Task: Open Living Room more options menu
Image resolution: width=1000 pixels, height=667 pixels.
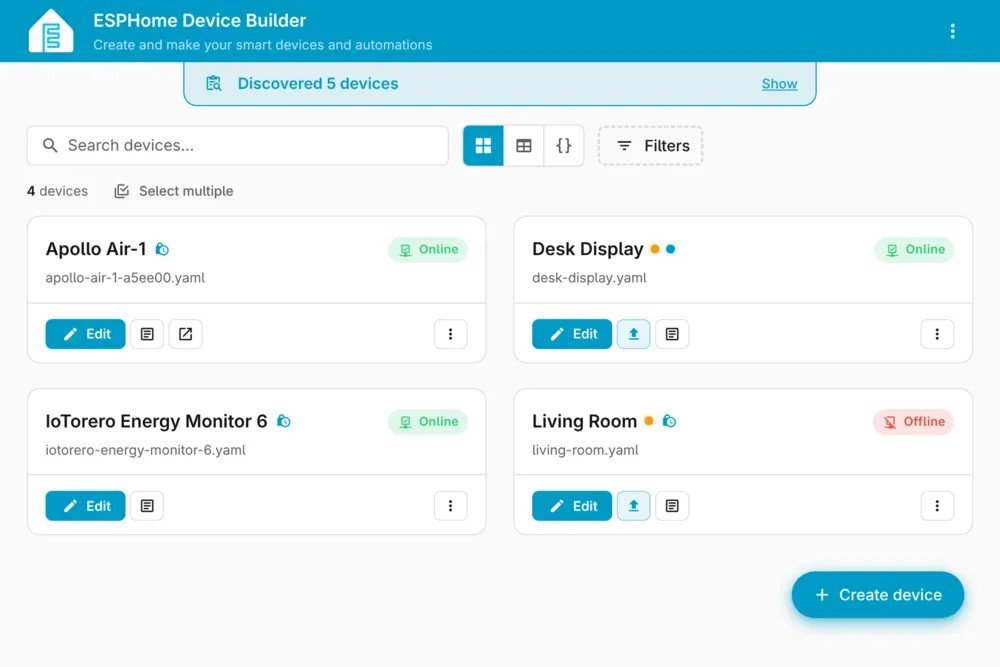Action: point(937,506)
